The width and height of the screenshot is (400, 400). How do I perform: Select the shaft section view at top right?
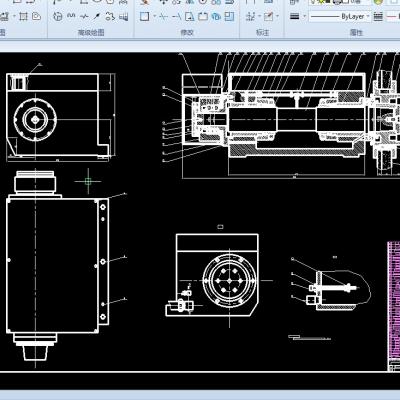coord(290,115)
